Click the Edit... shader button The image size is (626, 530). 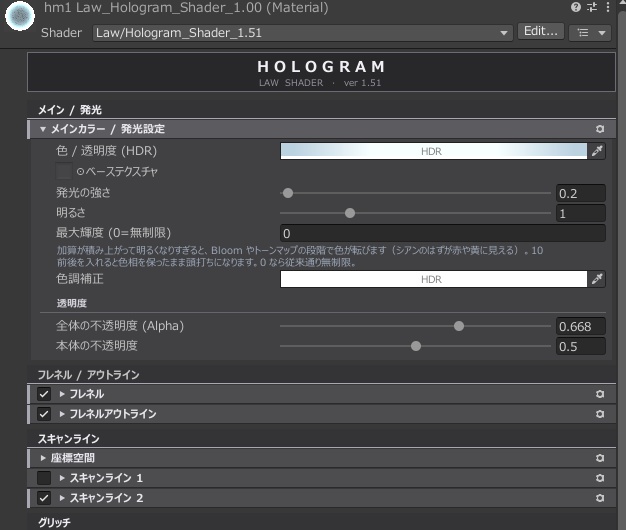[541, 31]
